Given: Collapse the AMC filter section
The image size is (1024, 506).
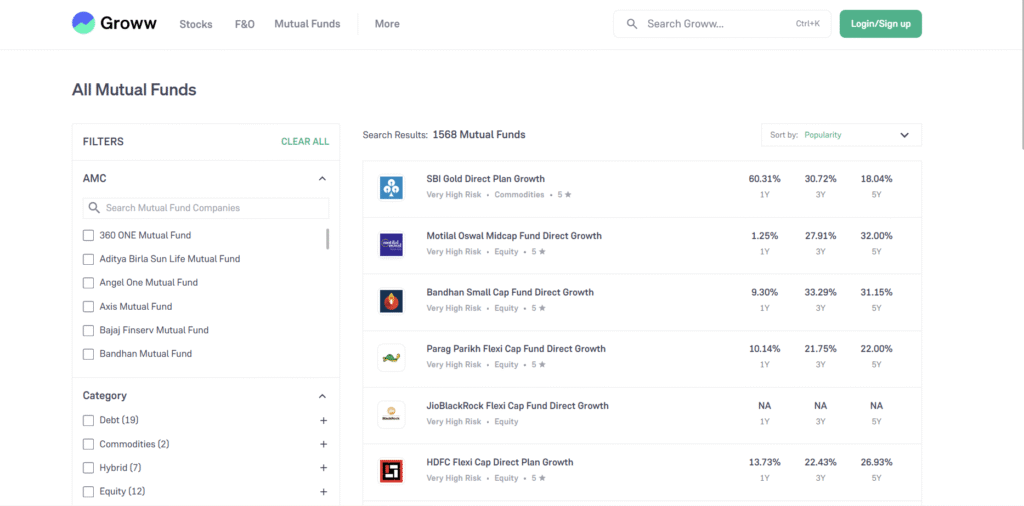Looking at the screenshot, I should pos(322,179).
